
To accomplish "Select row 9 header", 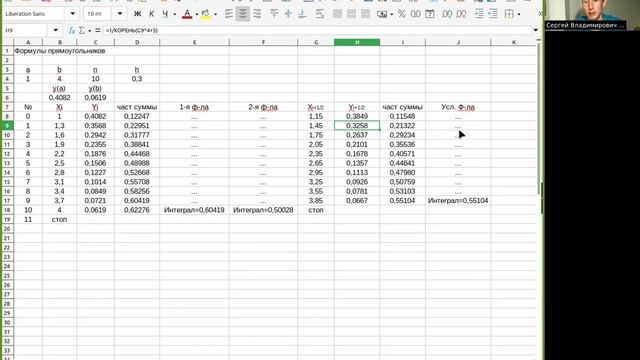I will [7, 126].
